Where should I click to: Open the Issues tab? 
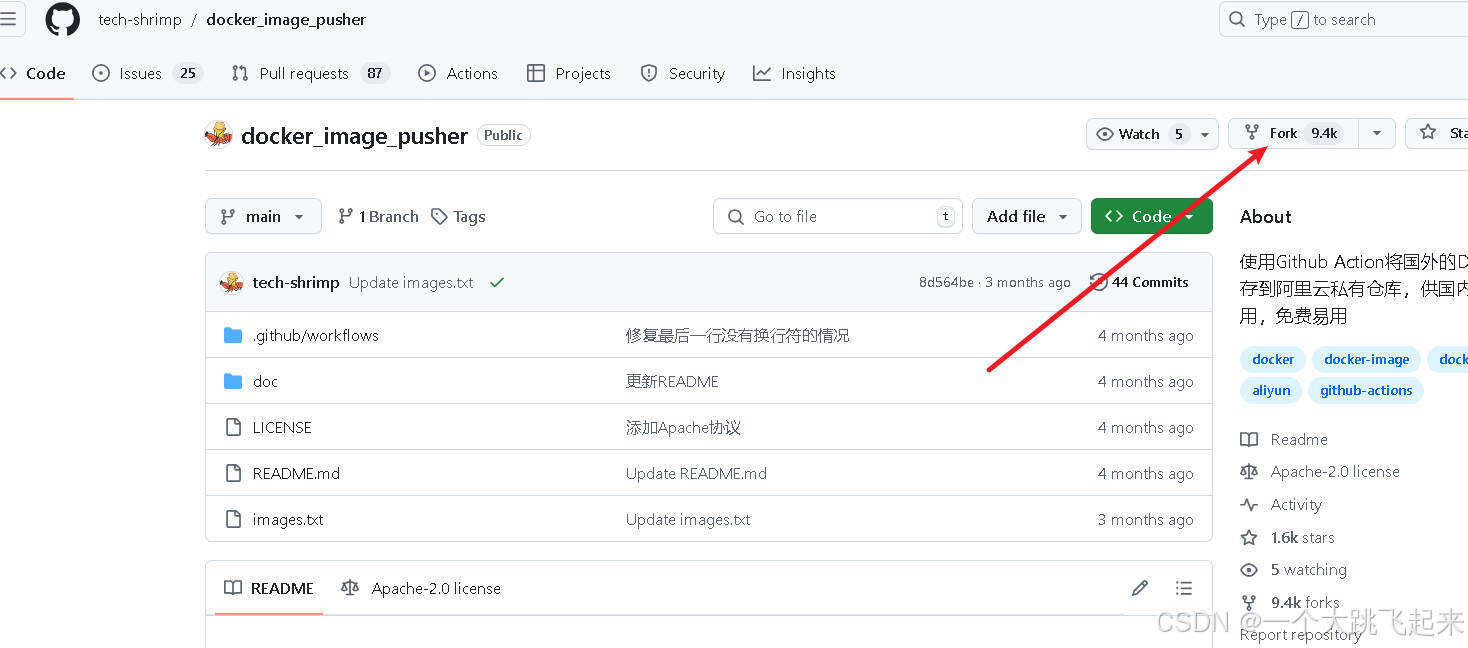pyautogui.click(x=146, y=74)
